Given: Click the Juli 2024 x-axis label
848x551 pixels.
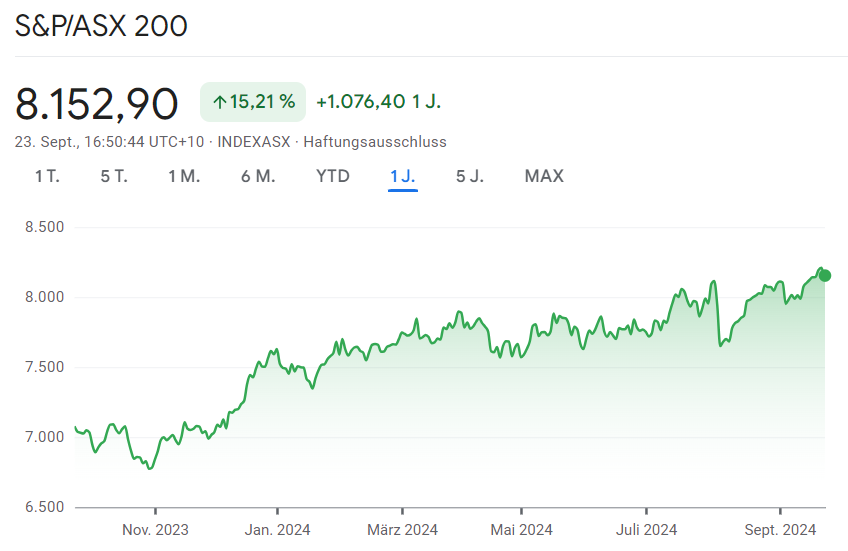Looking at the screenshot, I should pyautogui.click(x=646, y=530).
